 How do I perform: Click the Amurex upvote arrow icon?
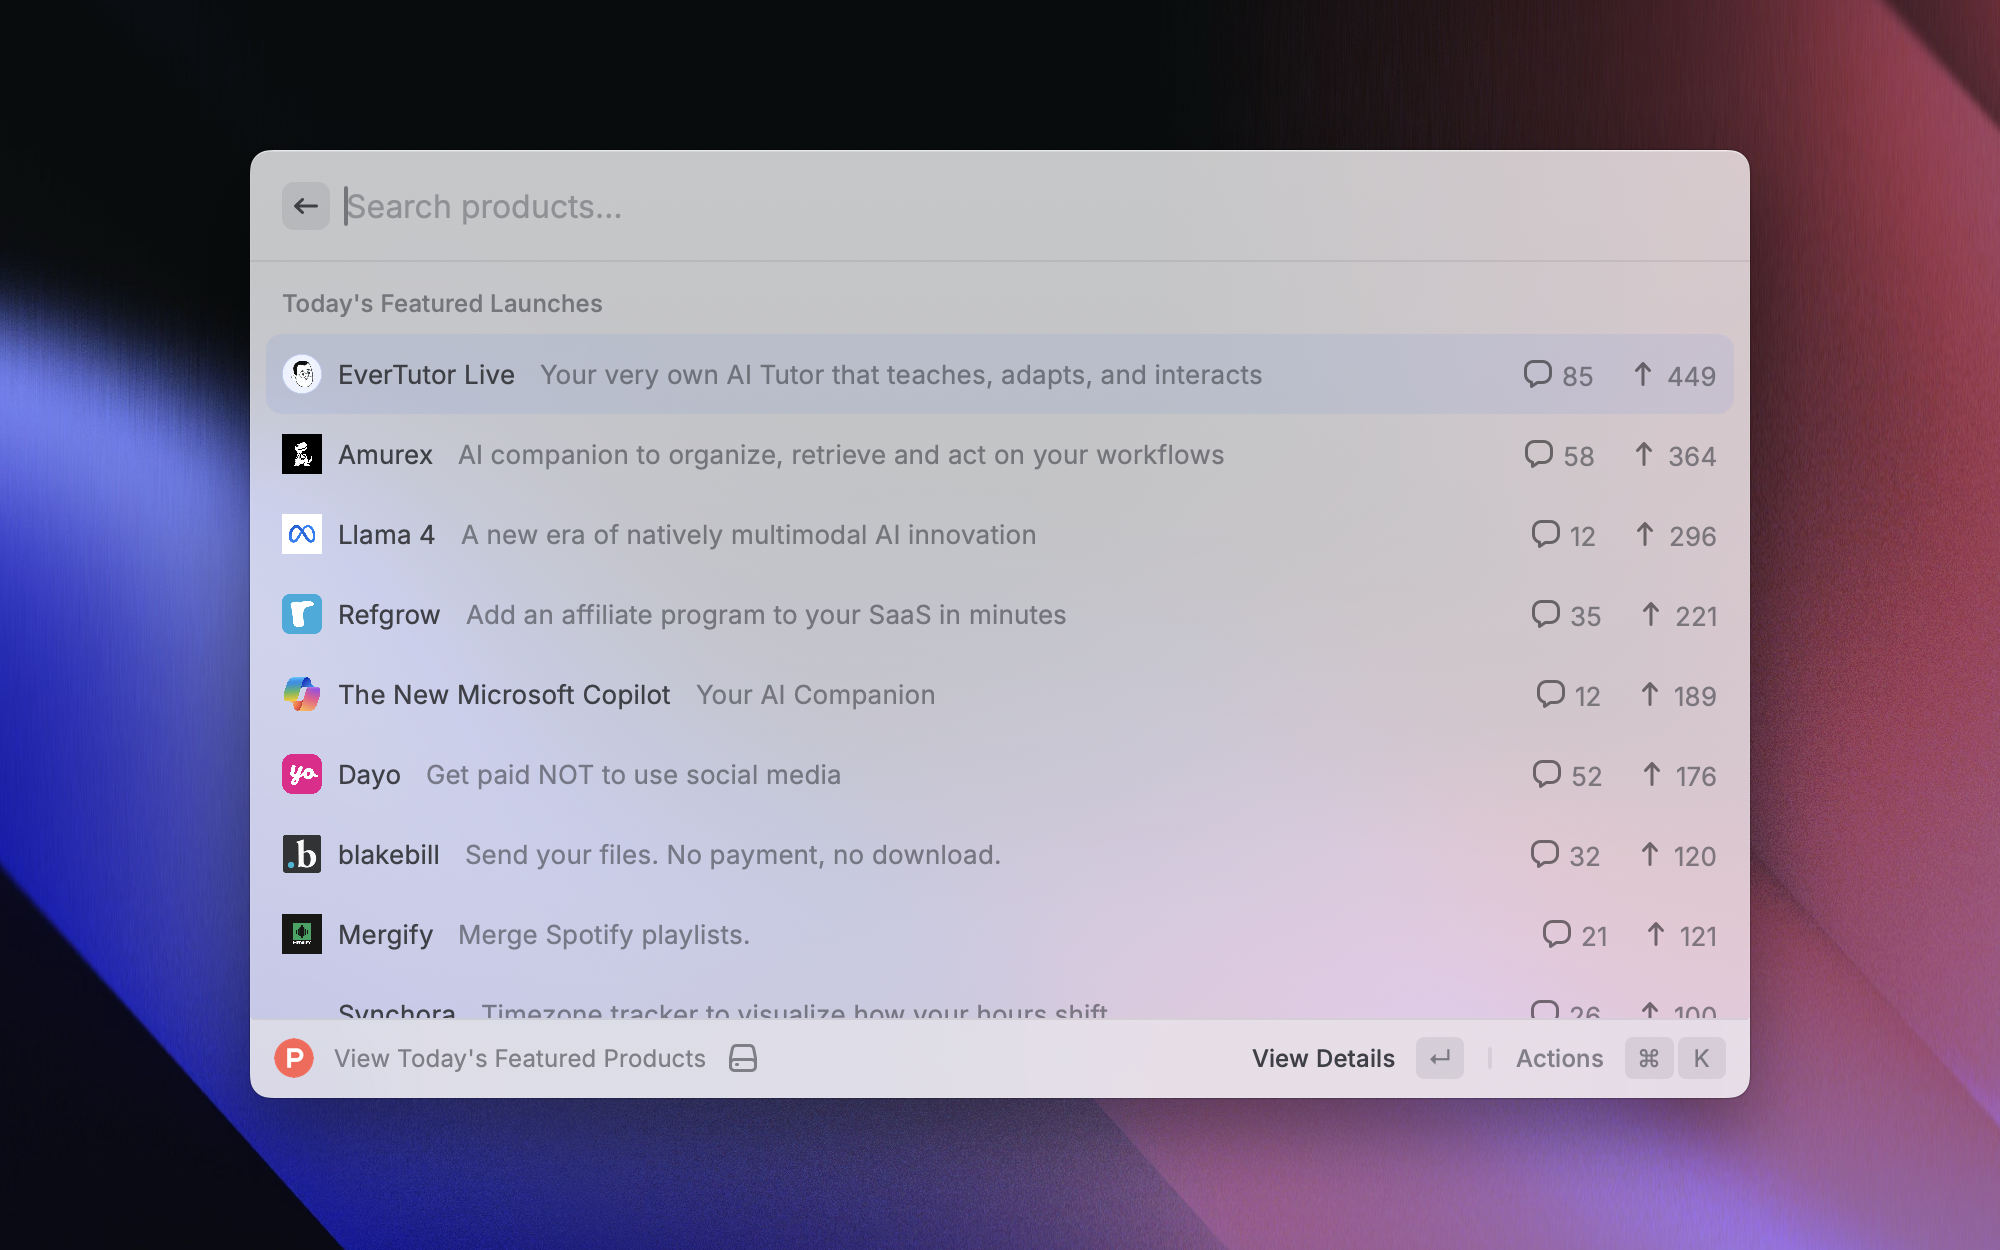(1643, 455)
